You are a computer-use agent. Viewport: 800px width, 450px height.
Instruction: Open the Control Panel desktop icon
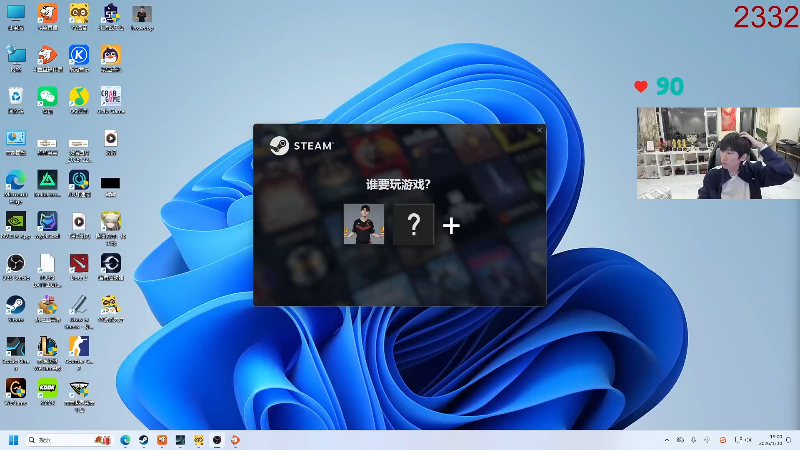(16, 142)
